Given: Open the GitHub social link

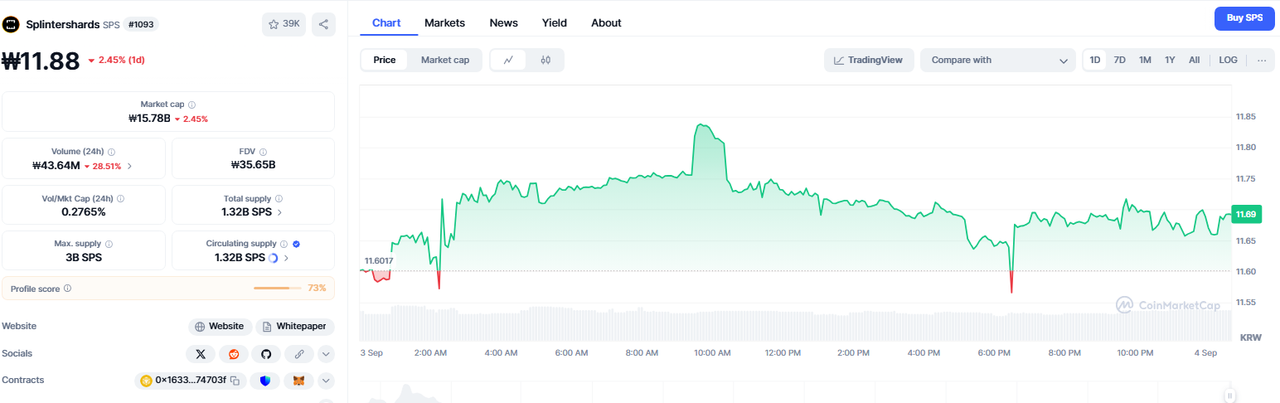Looking at the screenshot, I should [266, 354].
